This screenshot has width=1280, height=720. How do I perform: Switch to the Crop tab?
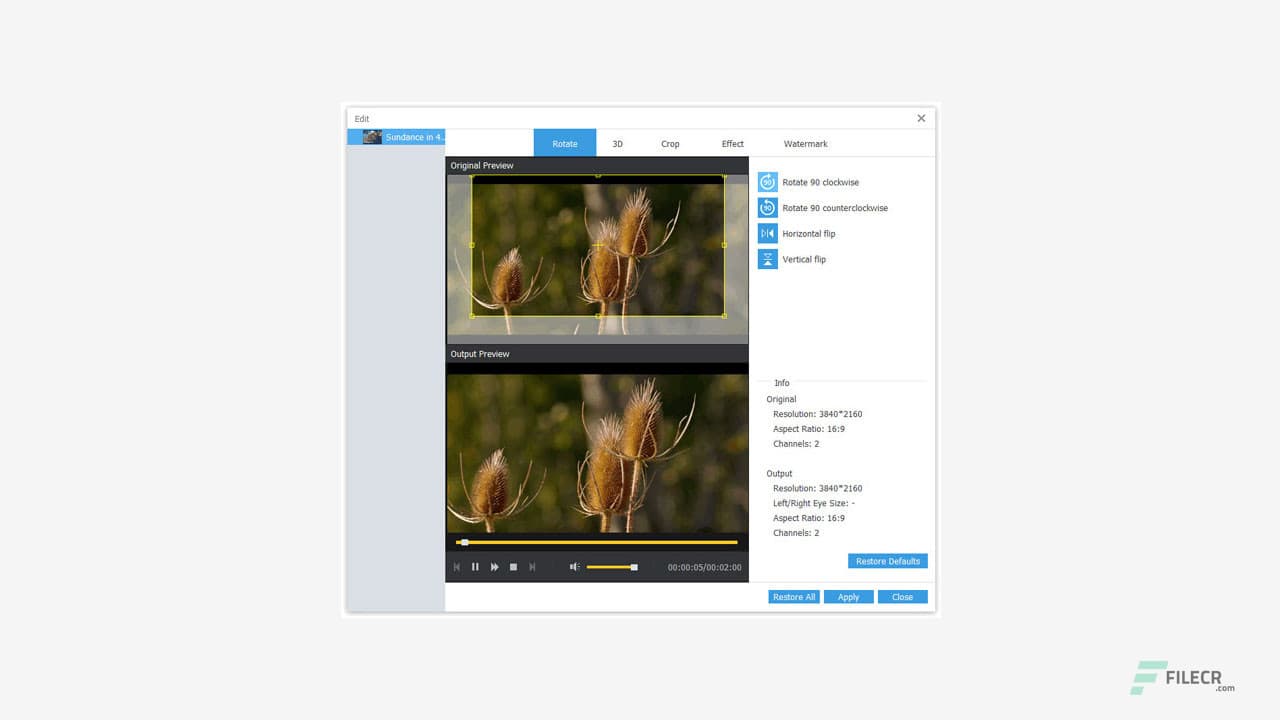[670, 143]
